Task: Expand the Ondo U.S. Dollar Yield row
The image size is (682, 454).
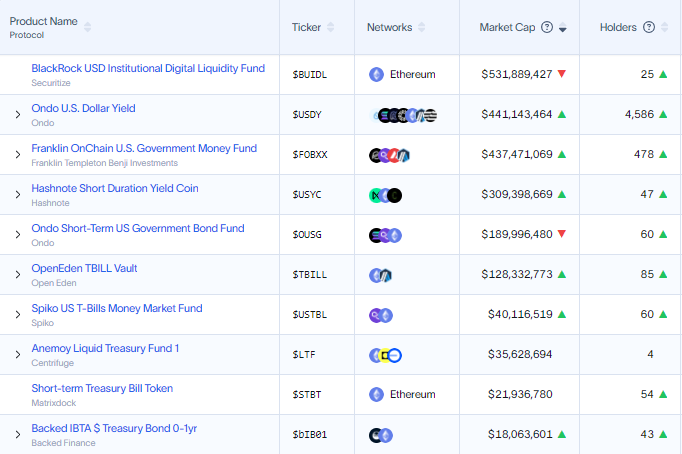Action: pos(17,115)
